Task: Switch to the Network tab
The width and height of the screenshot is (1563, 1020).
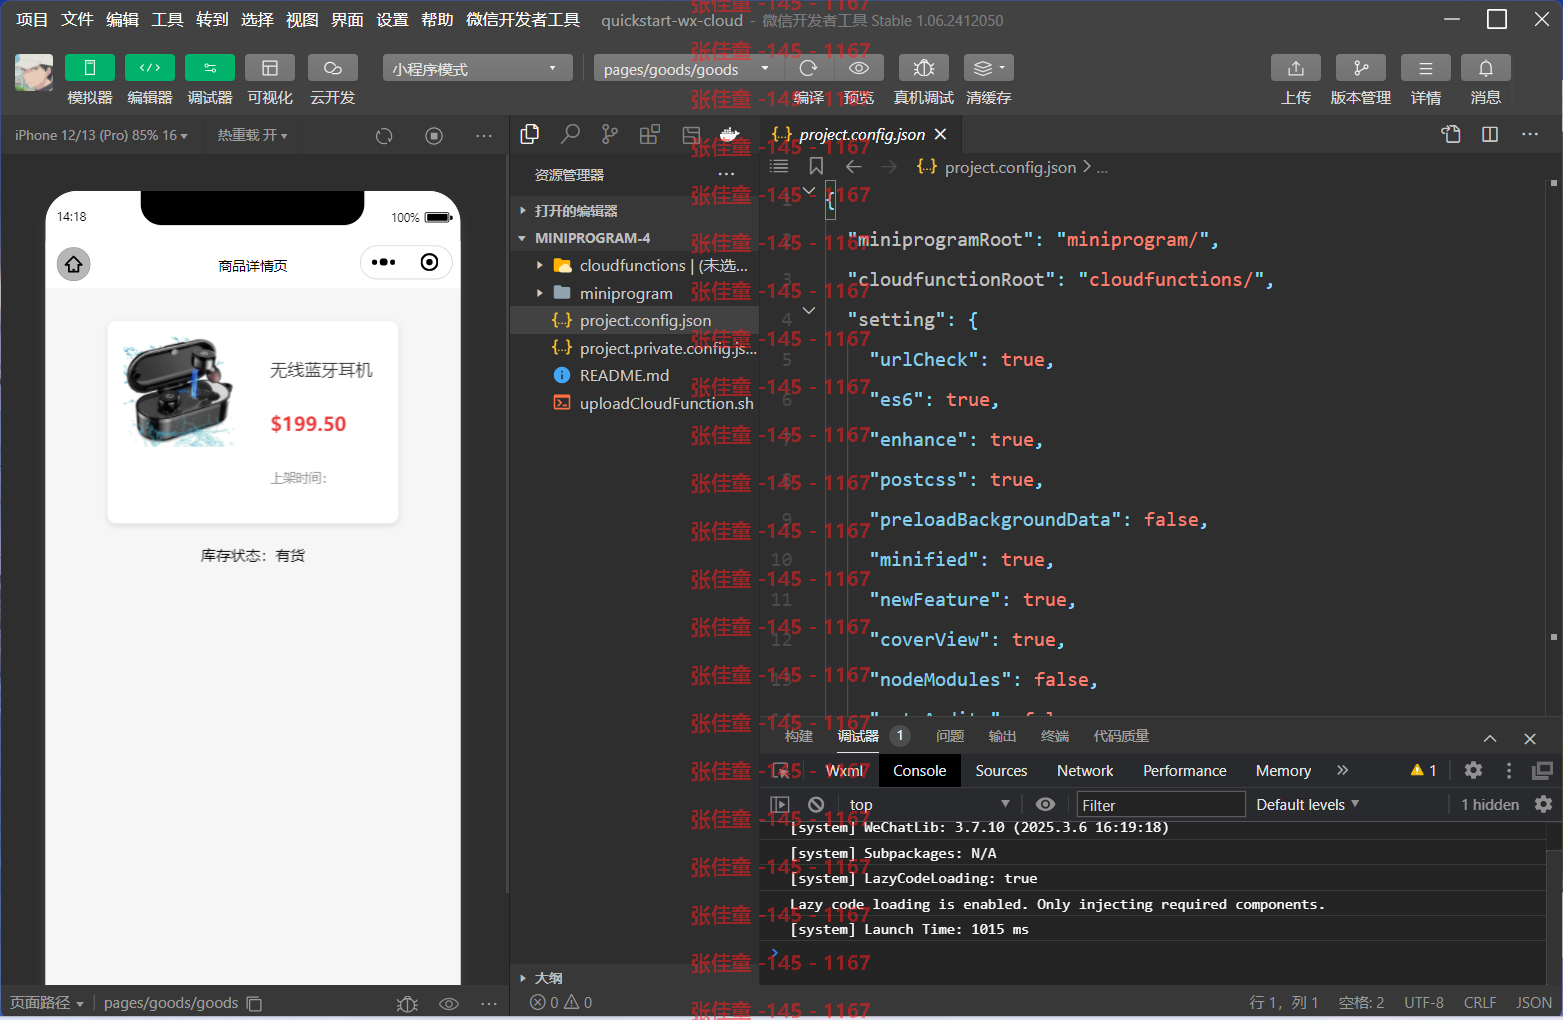Action: (1085, 771)
